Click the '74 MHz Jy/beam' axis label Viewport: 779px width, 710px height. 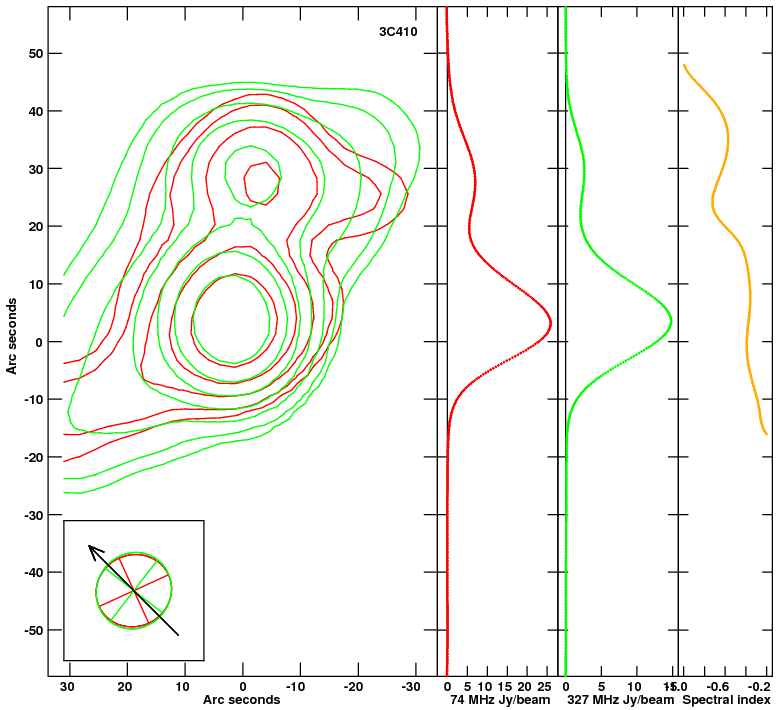tap(500, 700)
